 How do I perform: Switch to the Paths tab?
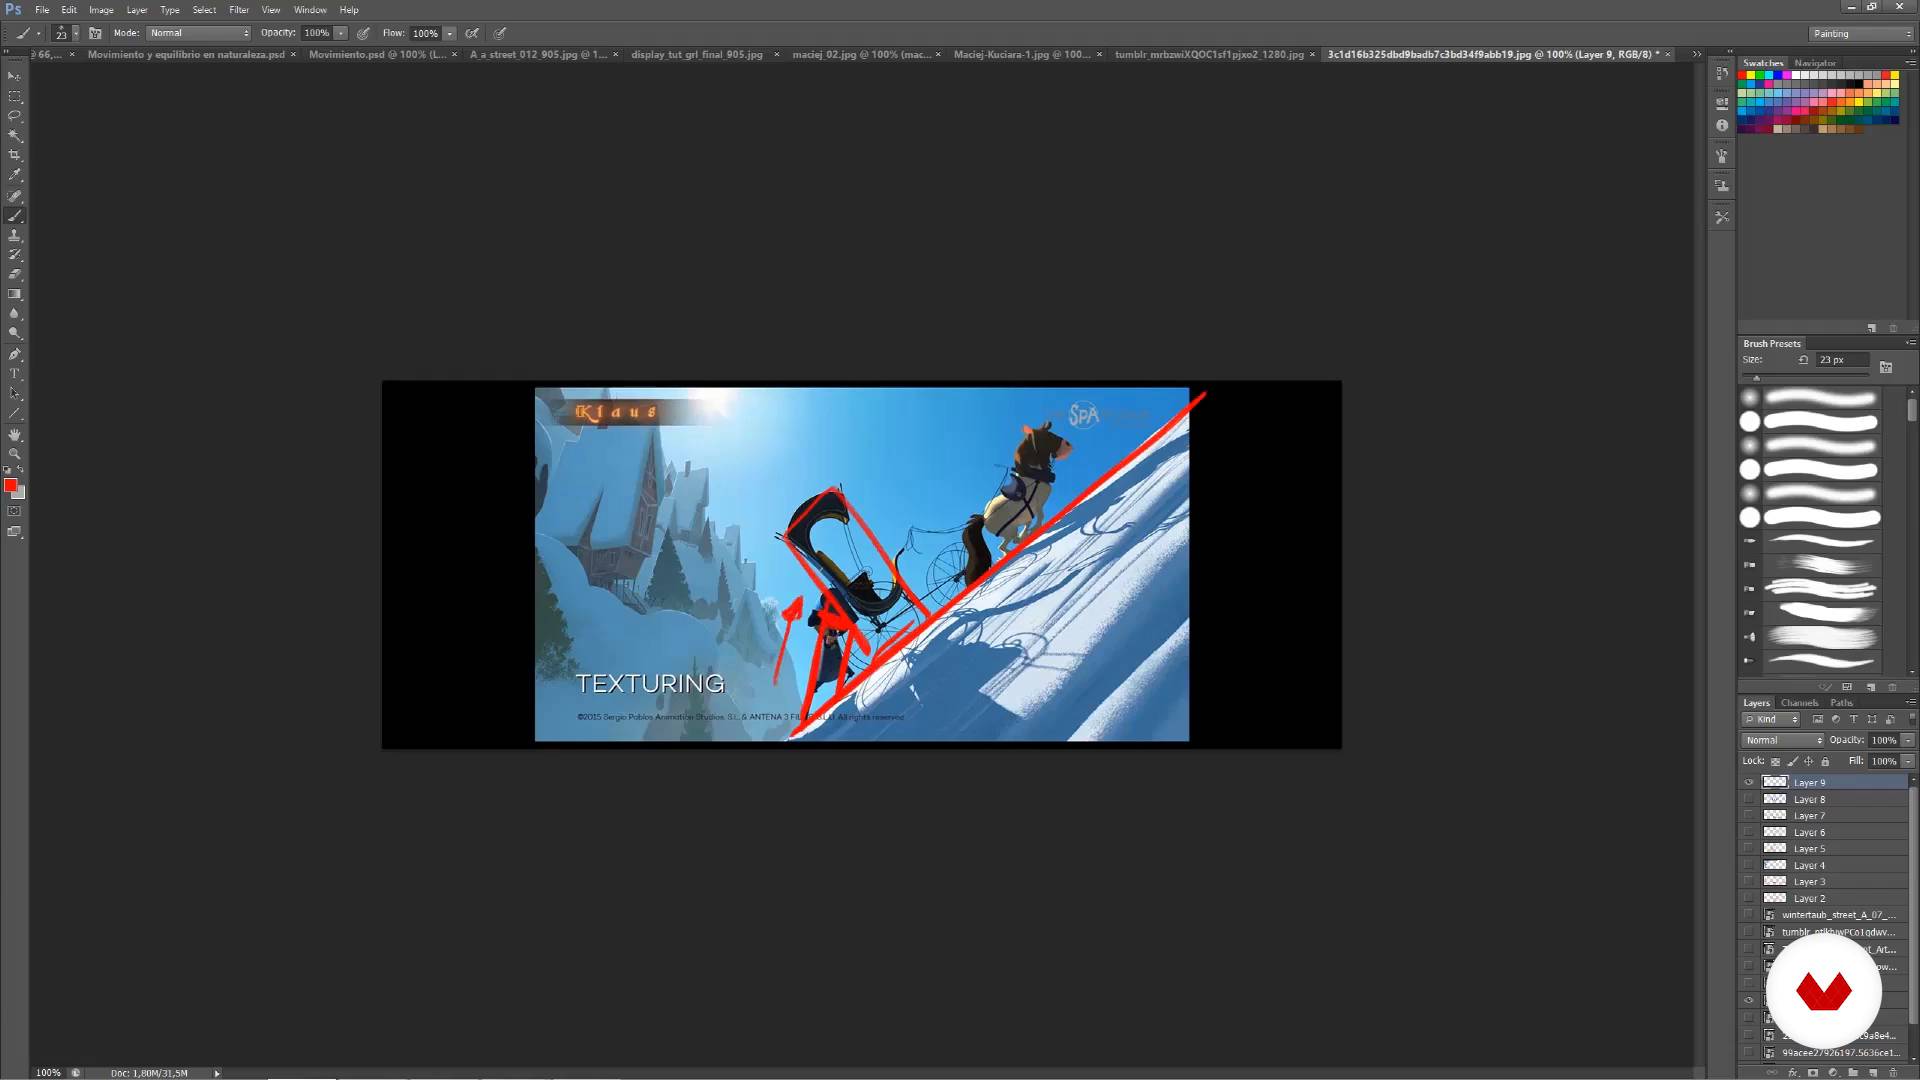pos(1841,703)
